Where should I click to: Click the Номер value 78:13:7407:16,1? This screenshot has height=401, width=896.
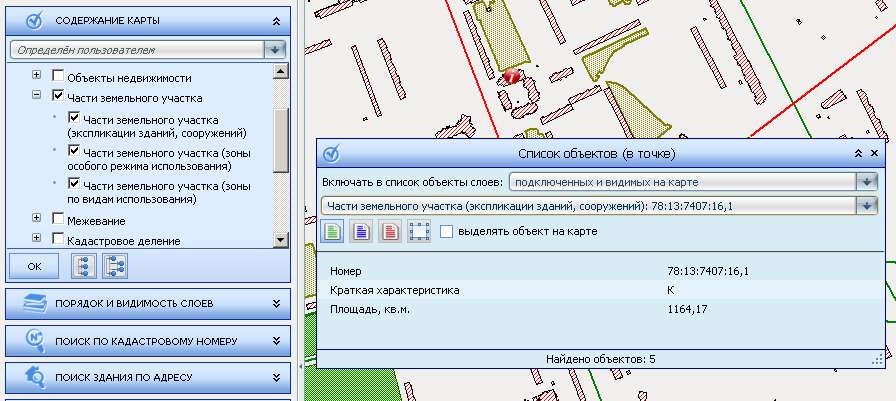[707, 271]
